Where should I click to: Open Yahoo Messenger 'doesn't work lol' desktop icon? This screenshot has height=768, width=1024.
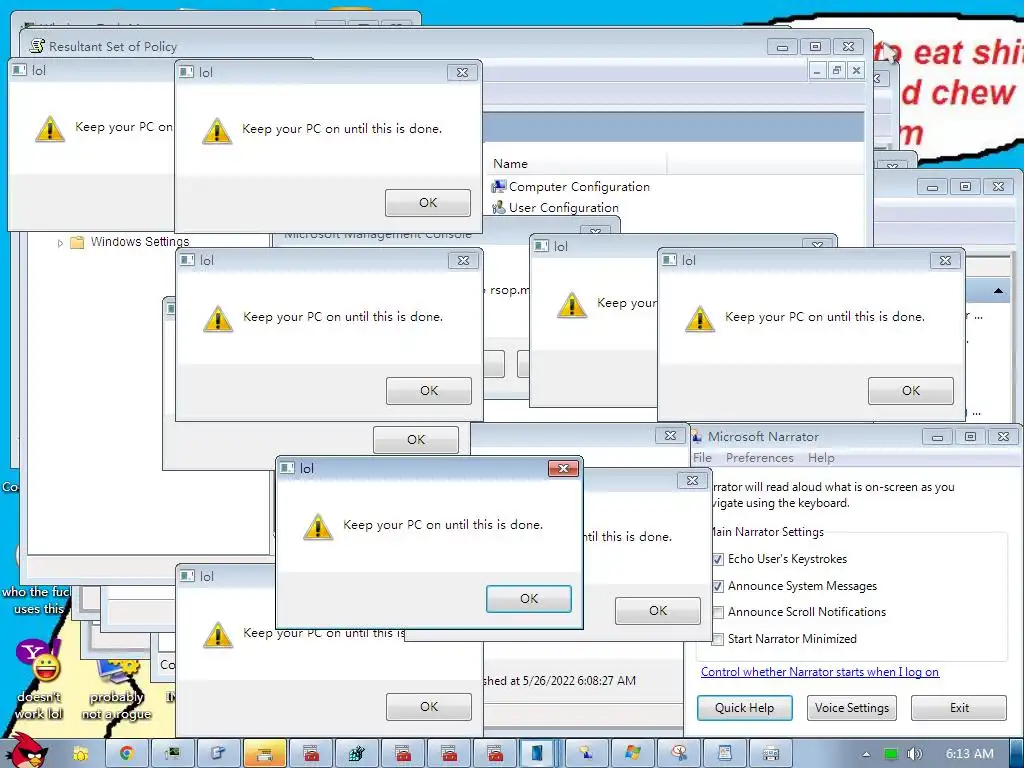click(x=38, y=680)
